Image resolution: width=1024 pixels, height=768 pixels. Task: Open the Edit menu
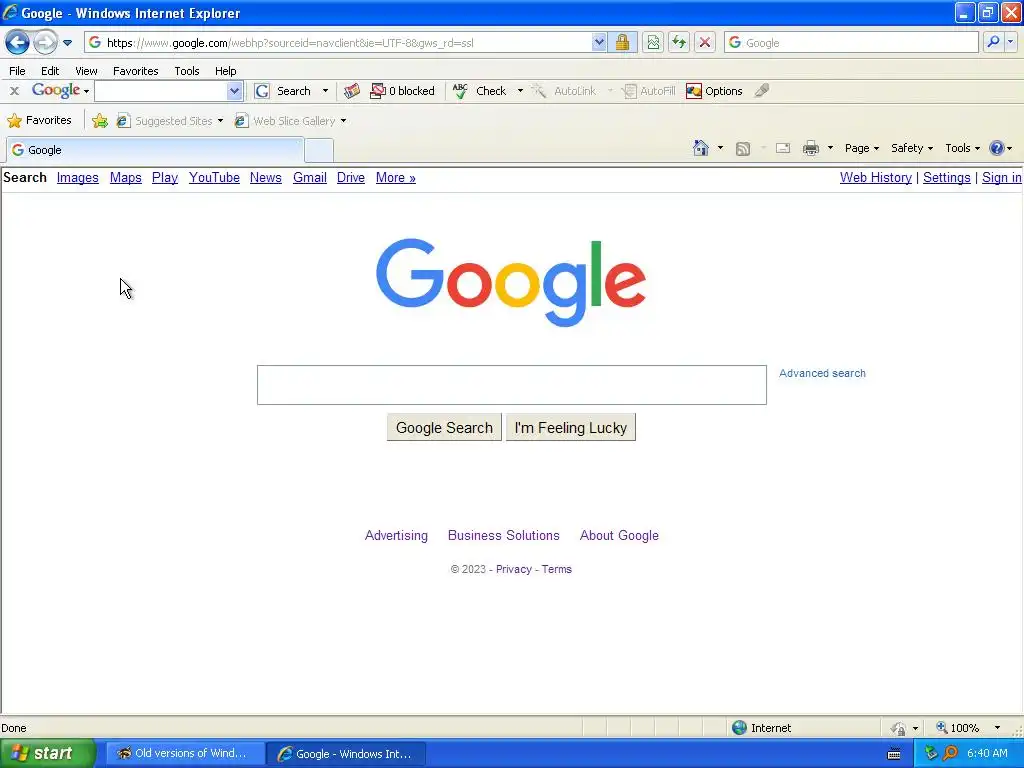[x=50, y=71]
